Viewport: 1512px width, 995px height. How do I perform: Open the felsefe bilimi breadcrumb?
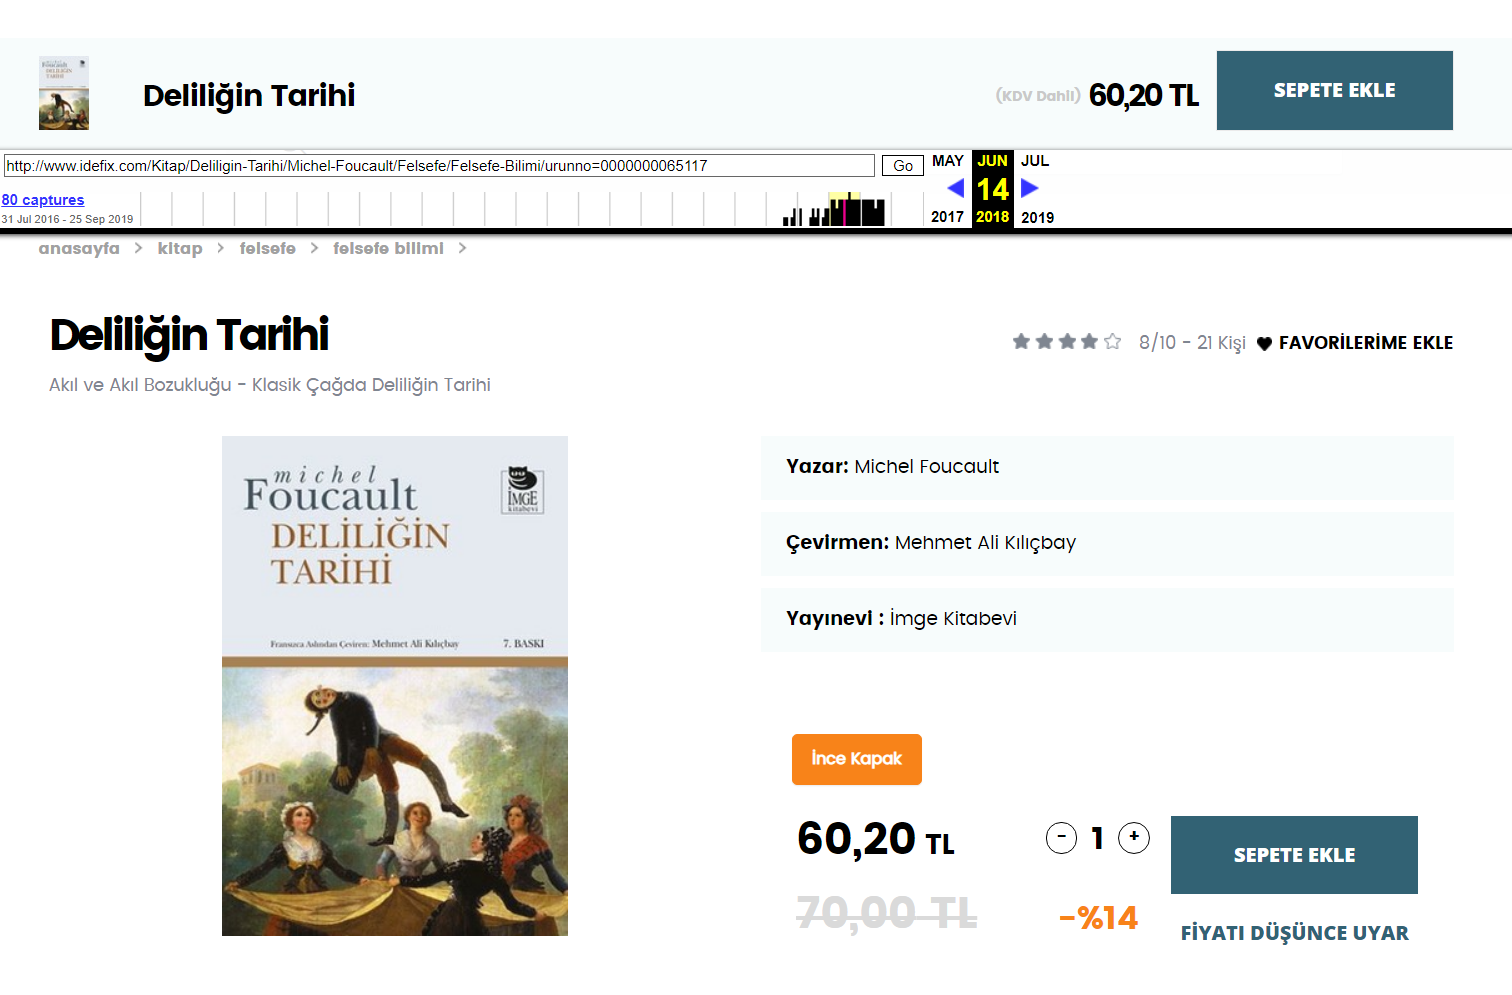click(388, 248)
